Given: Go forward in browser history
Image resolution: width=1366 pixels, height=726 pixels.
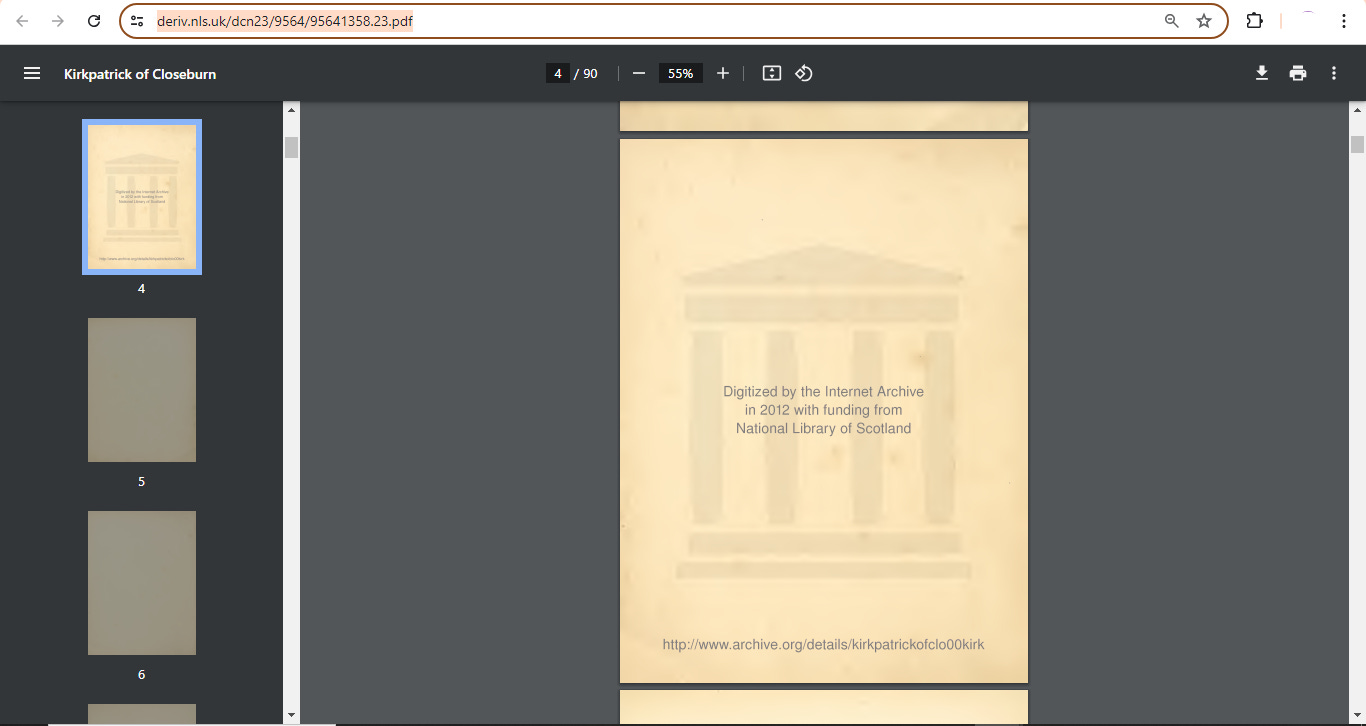Looking at the screenshot, I should [58, 21].
